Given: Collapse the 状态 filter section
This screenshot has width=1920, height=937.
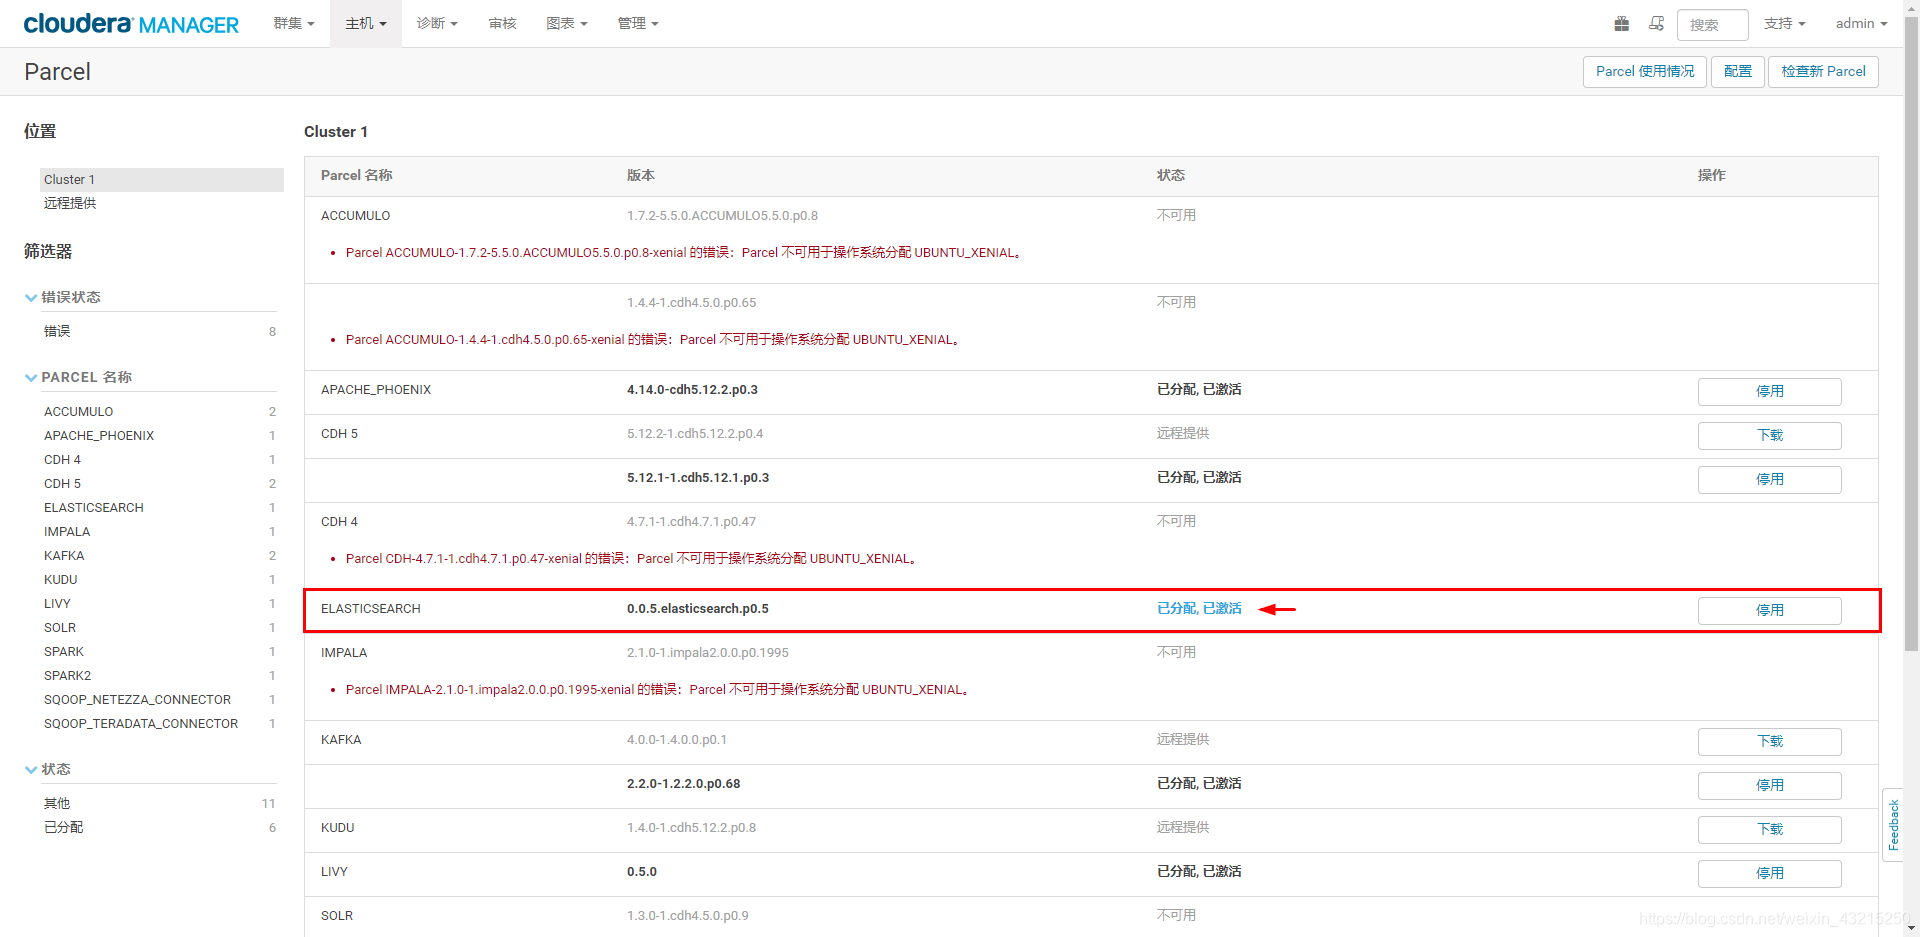Looking at the screenshot, I should click(48, 769).
